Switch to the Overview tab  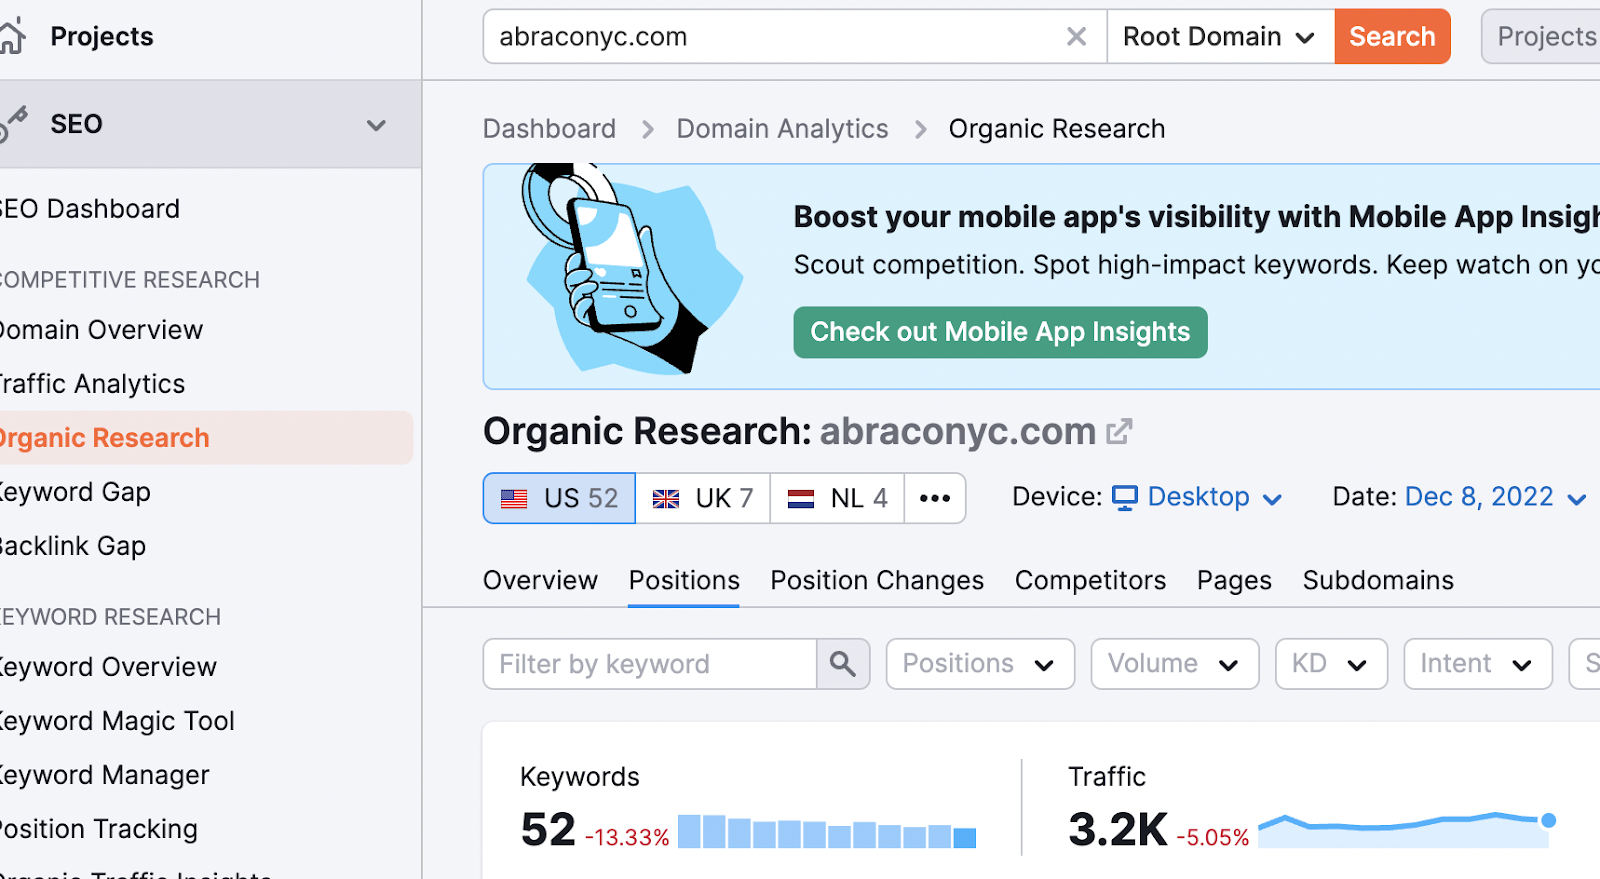(x=540, y=581)
